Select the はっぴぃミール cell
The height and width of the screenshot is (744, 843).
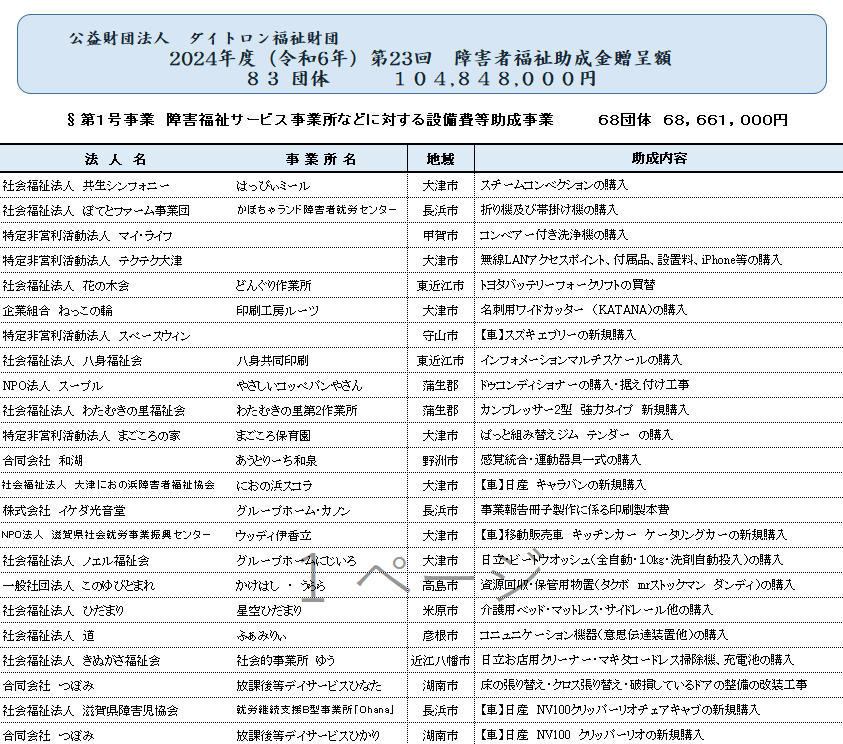[x=273, y=186]
